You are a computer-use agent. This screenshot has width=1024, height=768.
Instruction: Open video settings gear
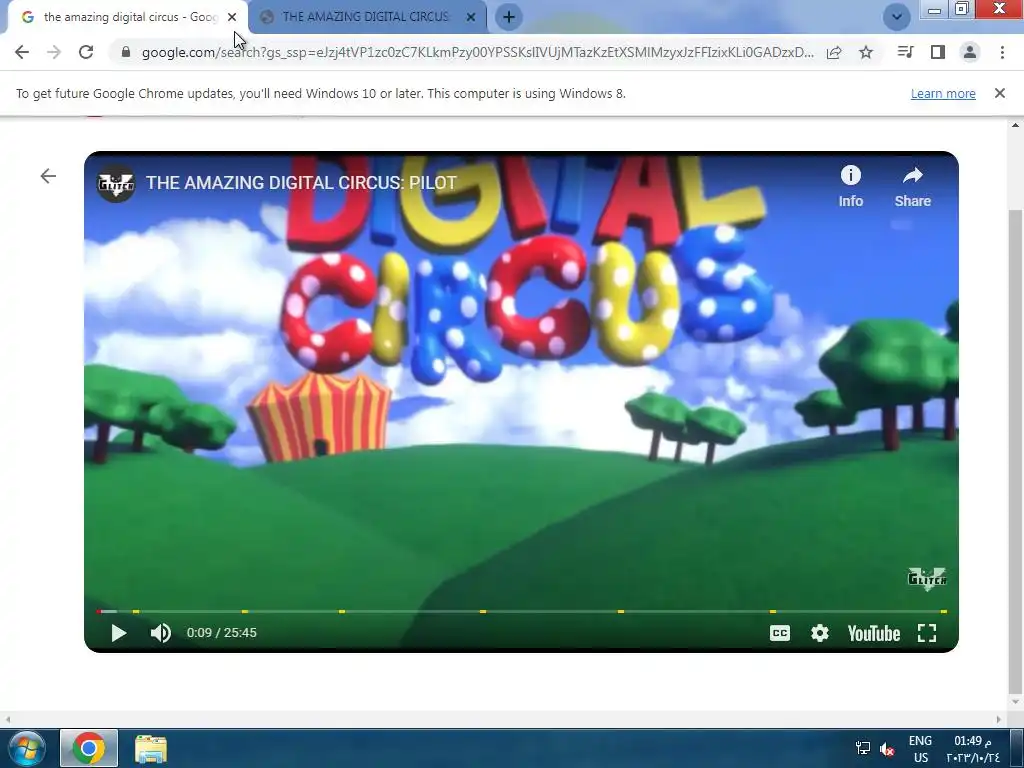pyautogui.click(x=820, y=633)
